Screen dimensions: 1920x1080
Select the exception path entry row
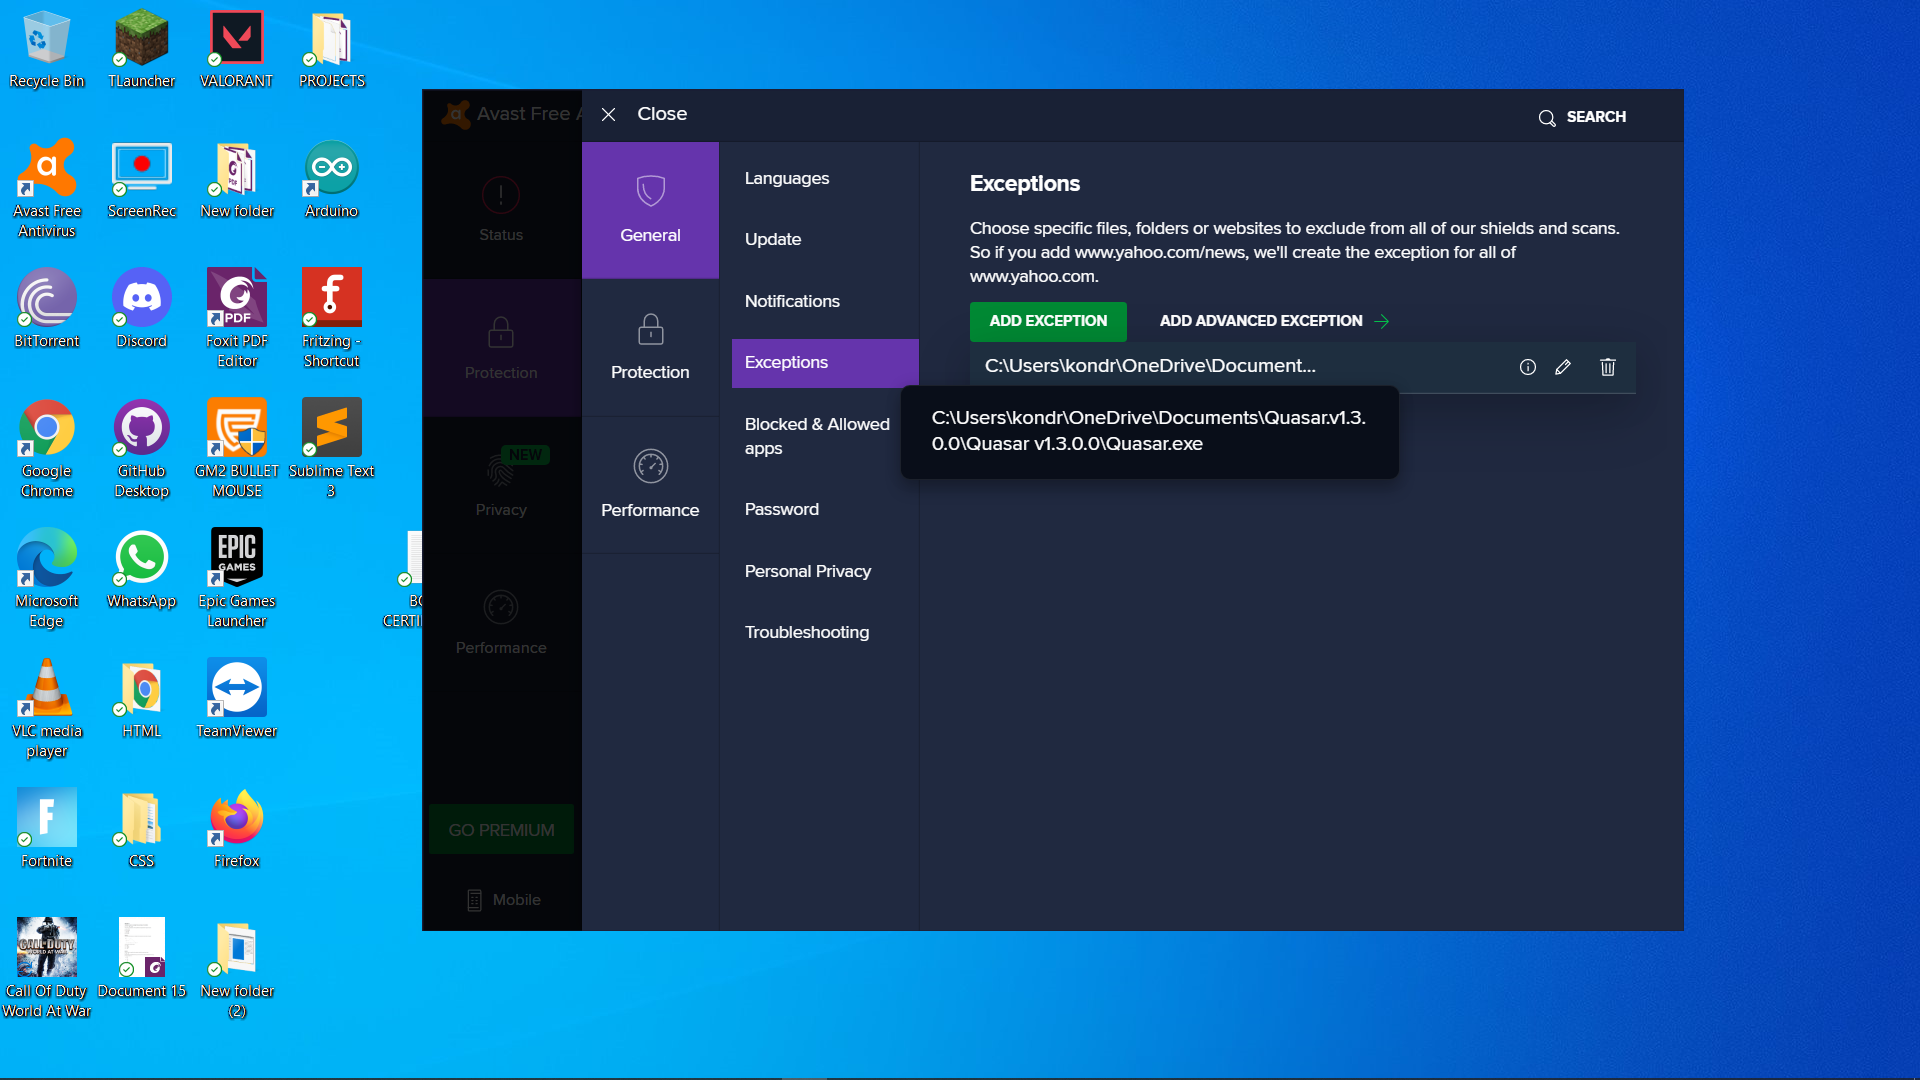coord(1150,366)
